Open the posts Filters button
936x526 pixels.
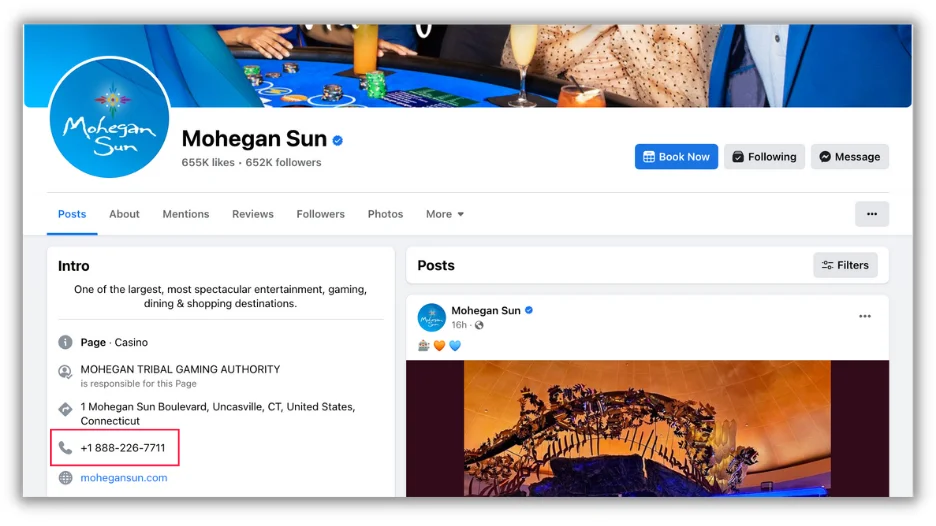[x=845, y=265]
